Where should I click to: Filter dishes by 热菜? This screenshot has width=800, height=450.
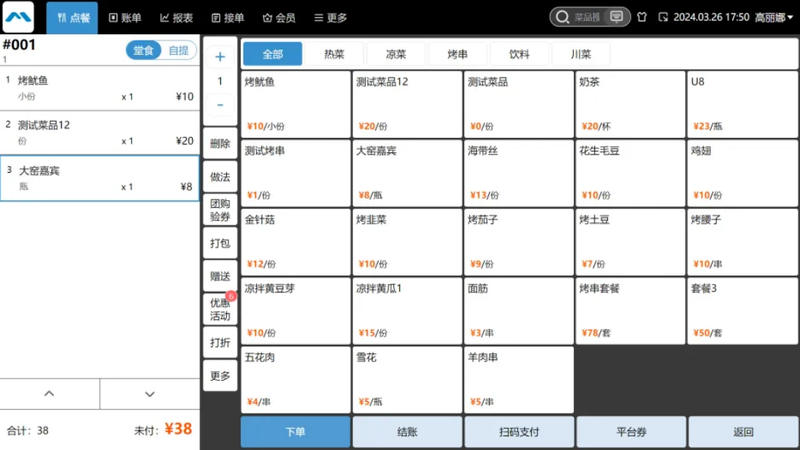tap(334, 54)
